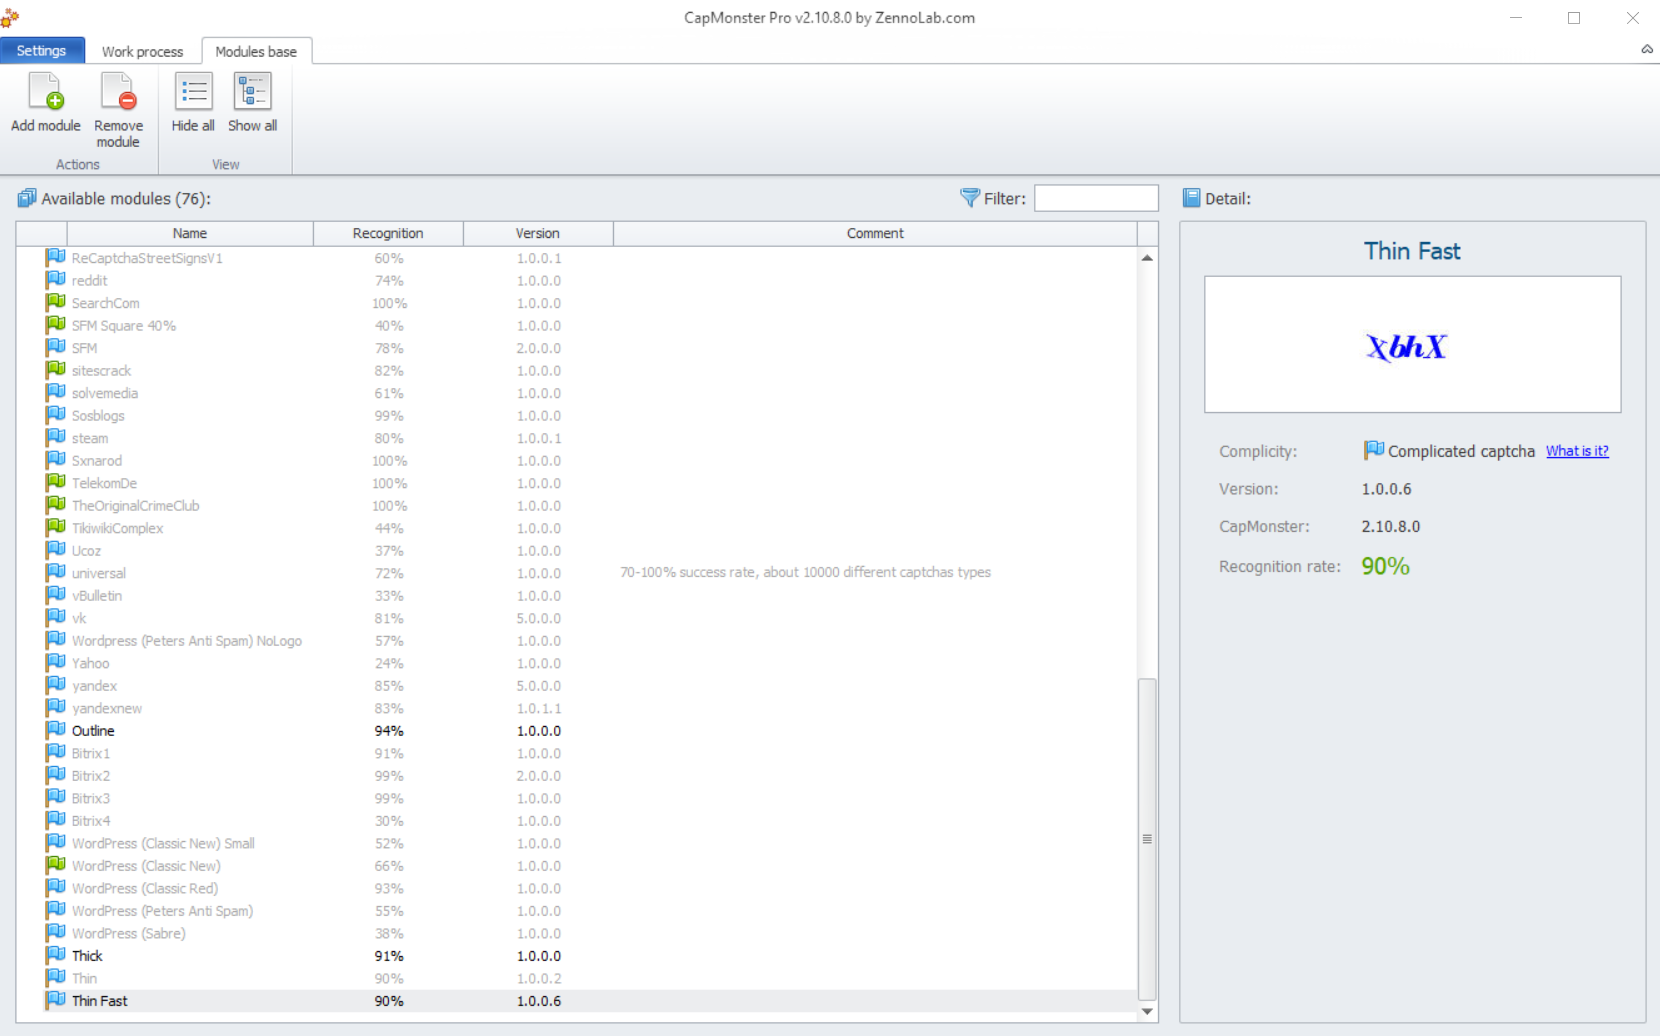Collapse the ribbon with the top-right chevron
The image size is (1660, 1036).
[x=1647, y=49]
